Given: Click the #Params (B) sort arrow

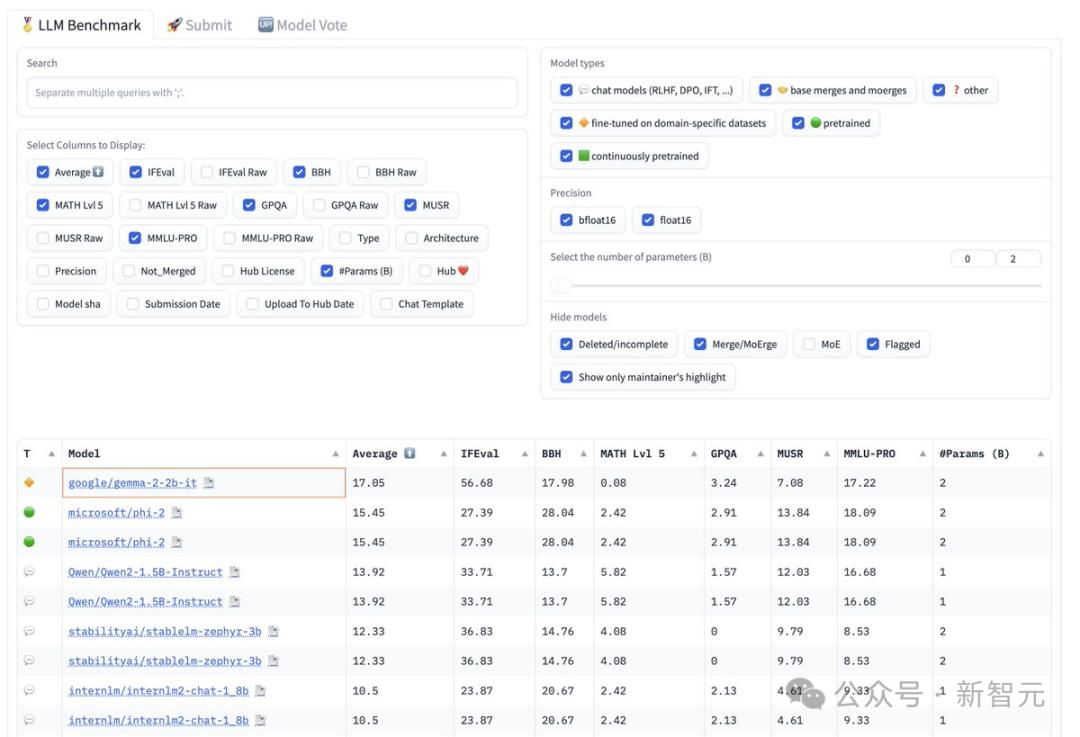Looking at the screenshot, I should pyautogui.click(x=1041, y=454).
